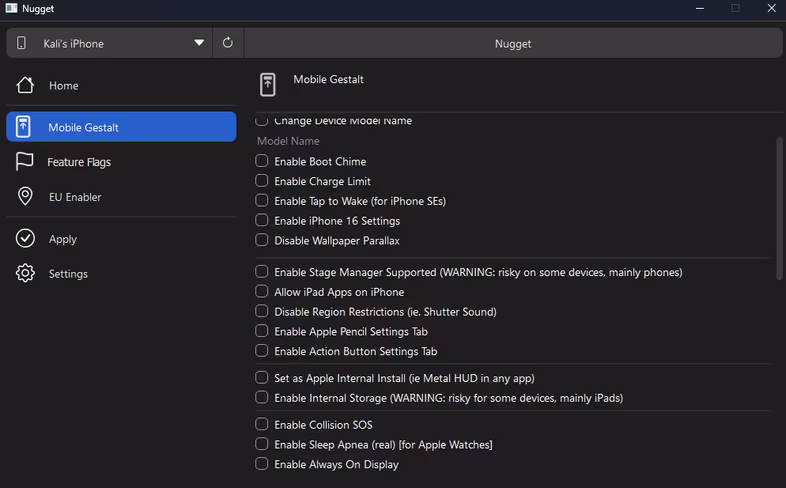Check Enable Internal Storage option
The height and width of the screenshot is (488, 786).
pos(262,397)
